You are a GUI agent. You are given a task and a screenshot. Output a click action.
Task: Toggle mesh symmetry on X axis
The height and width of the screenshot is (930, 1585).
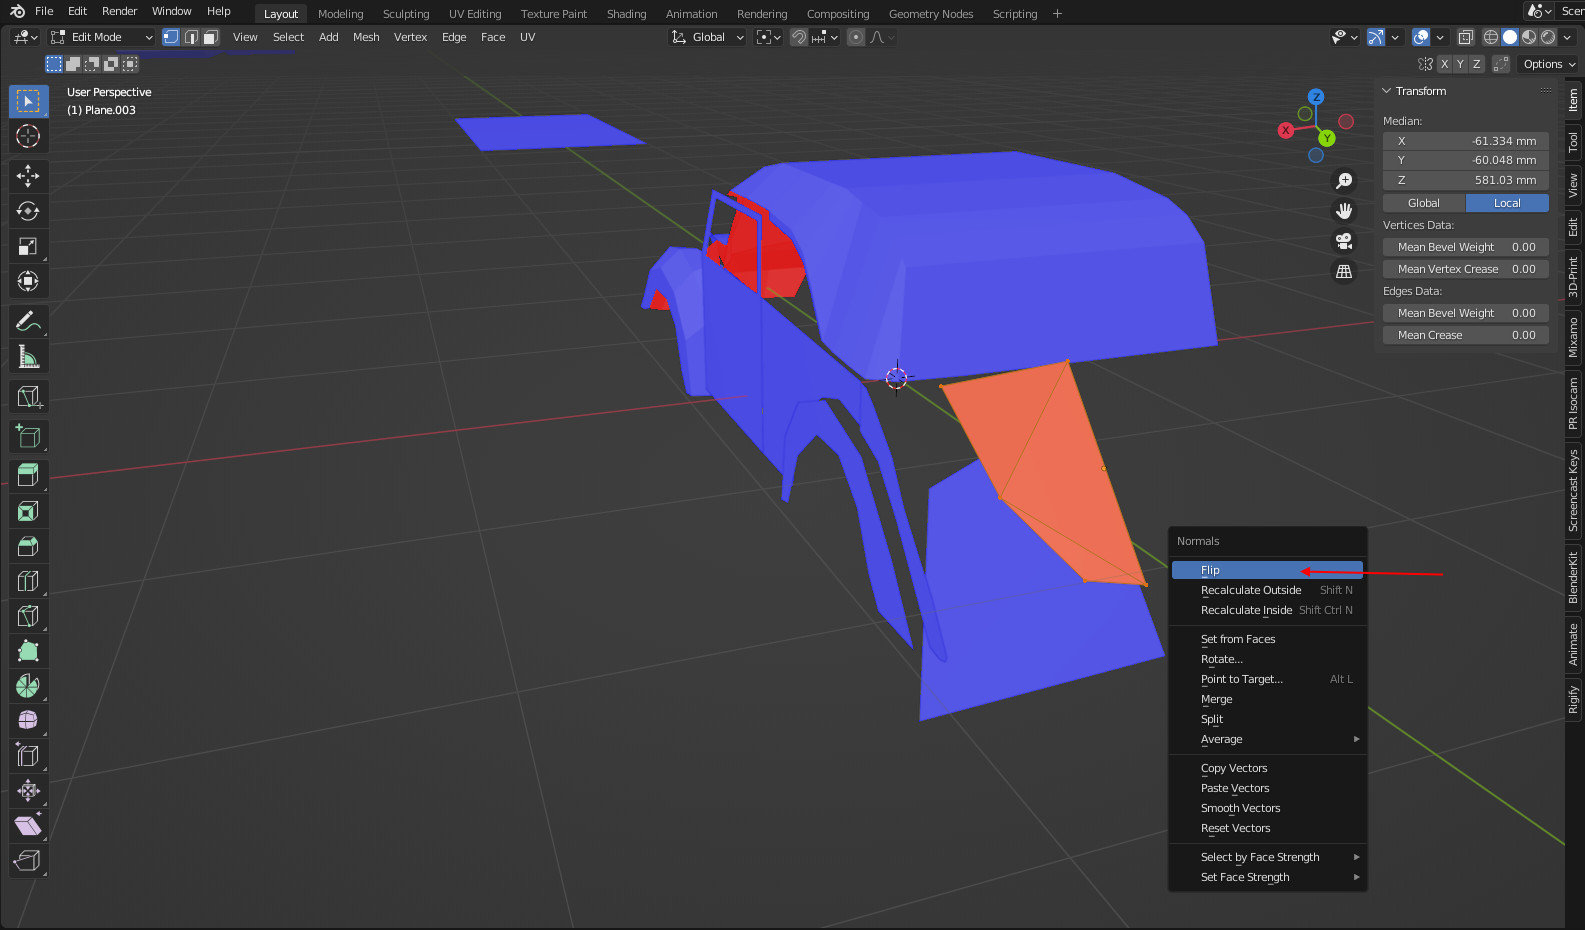click(1444, 64)
